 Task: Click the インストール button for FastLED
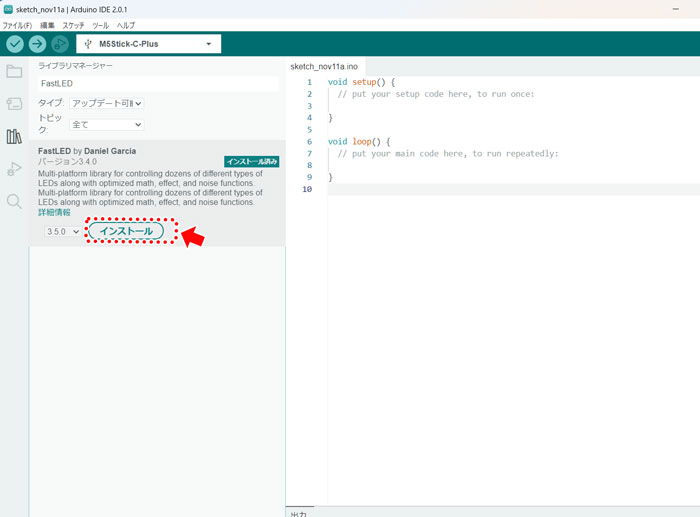[126, 231]
